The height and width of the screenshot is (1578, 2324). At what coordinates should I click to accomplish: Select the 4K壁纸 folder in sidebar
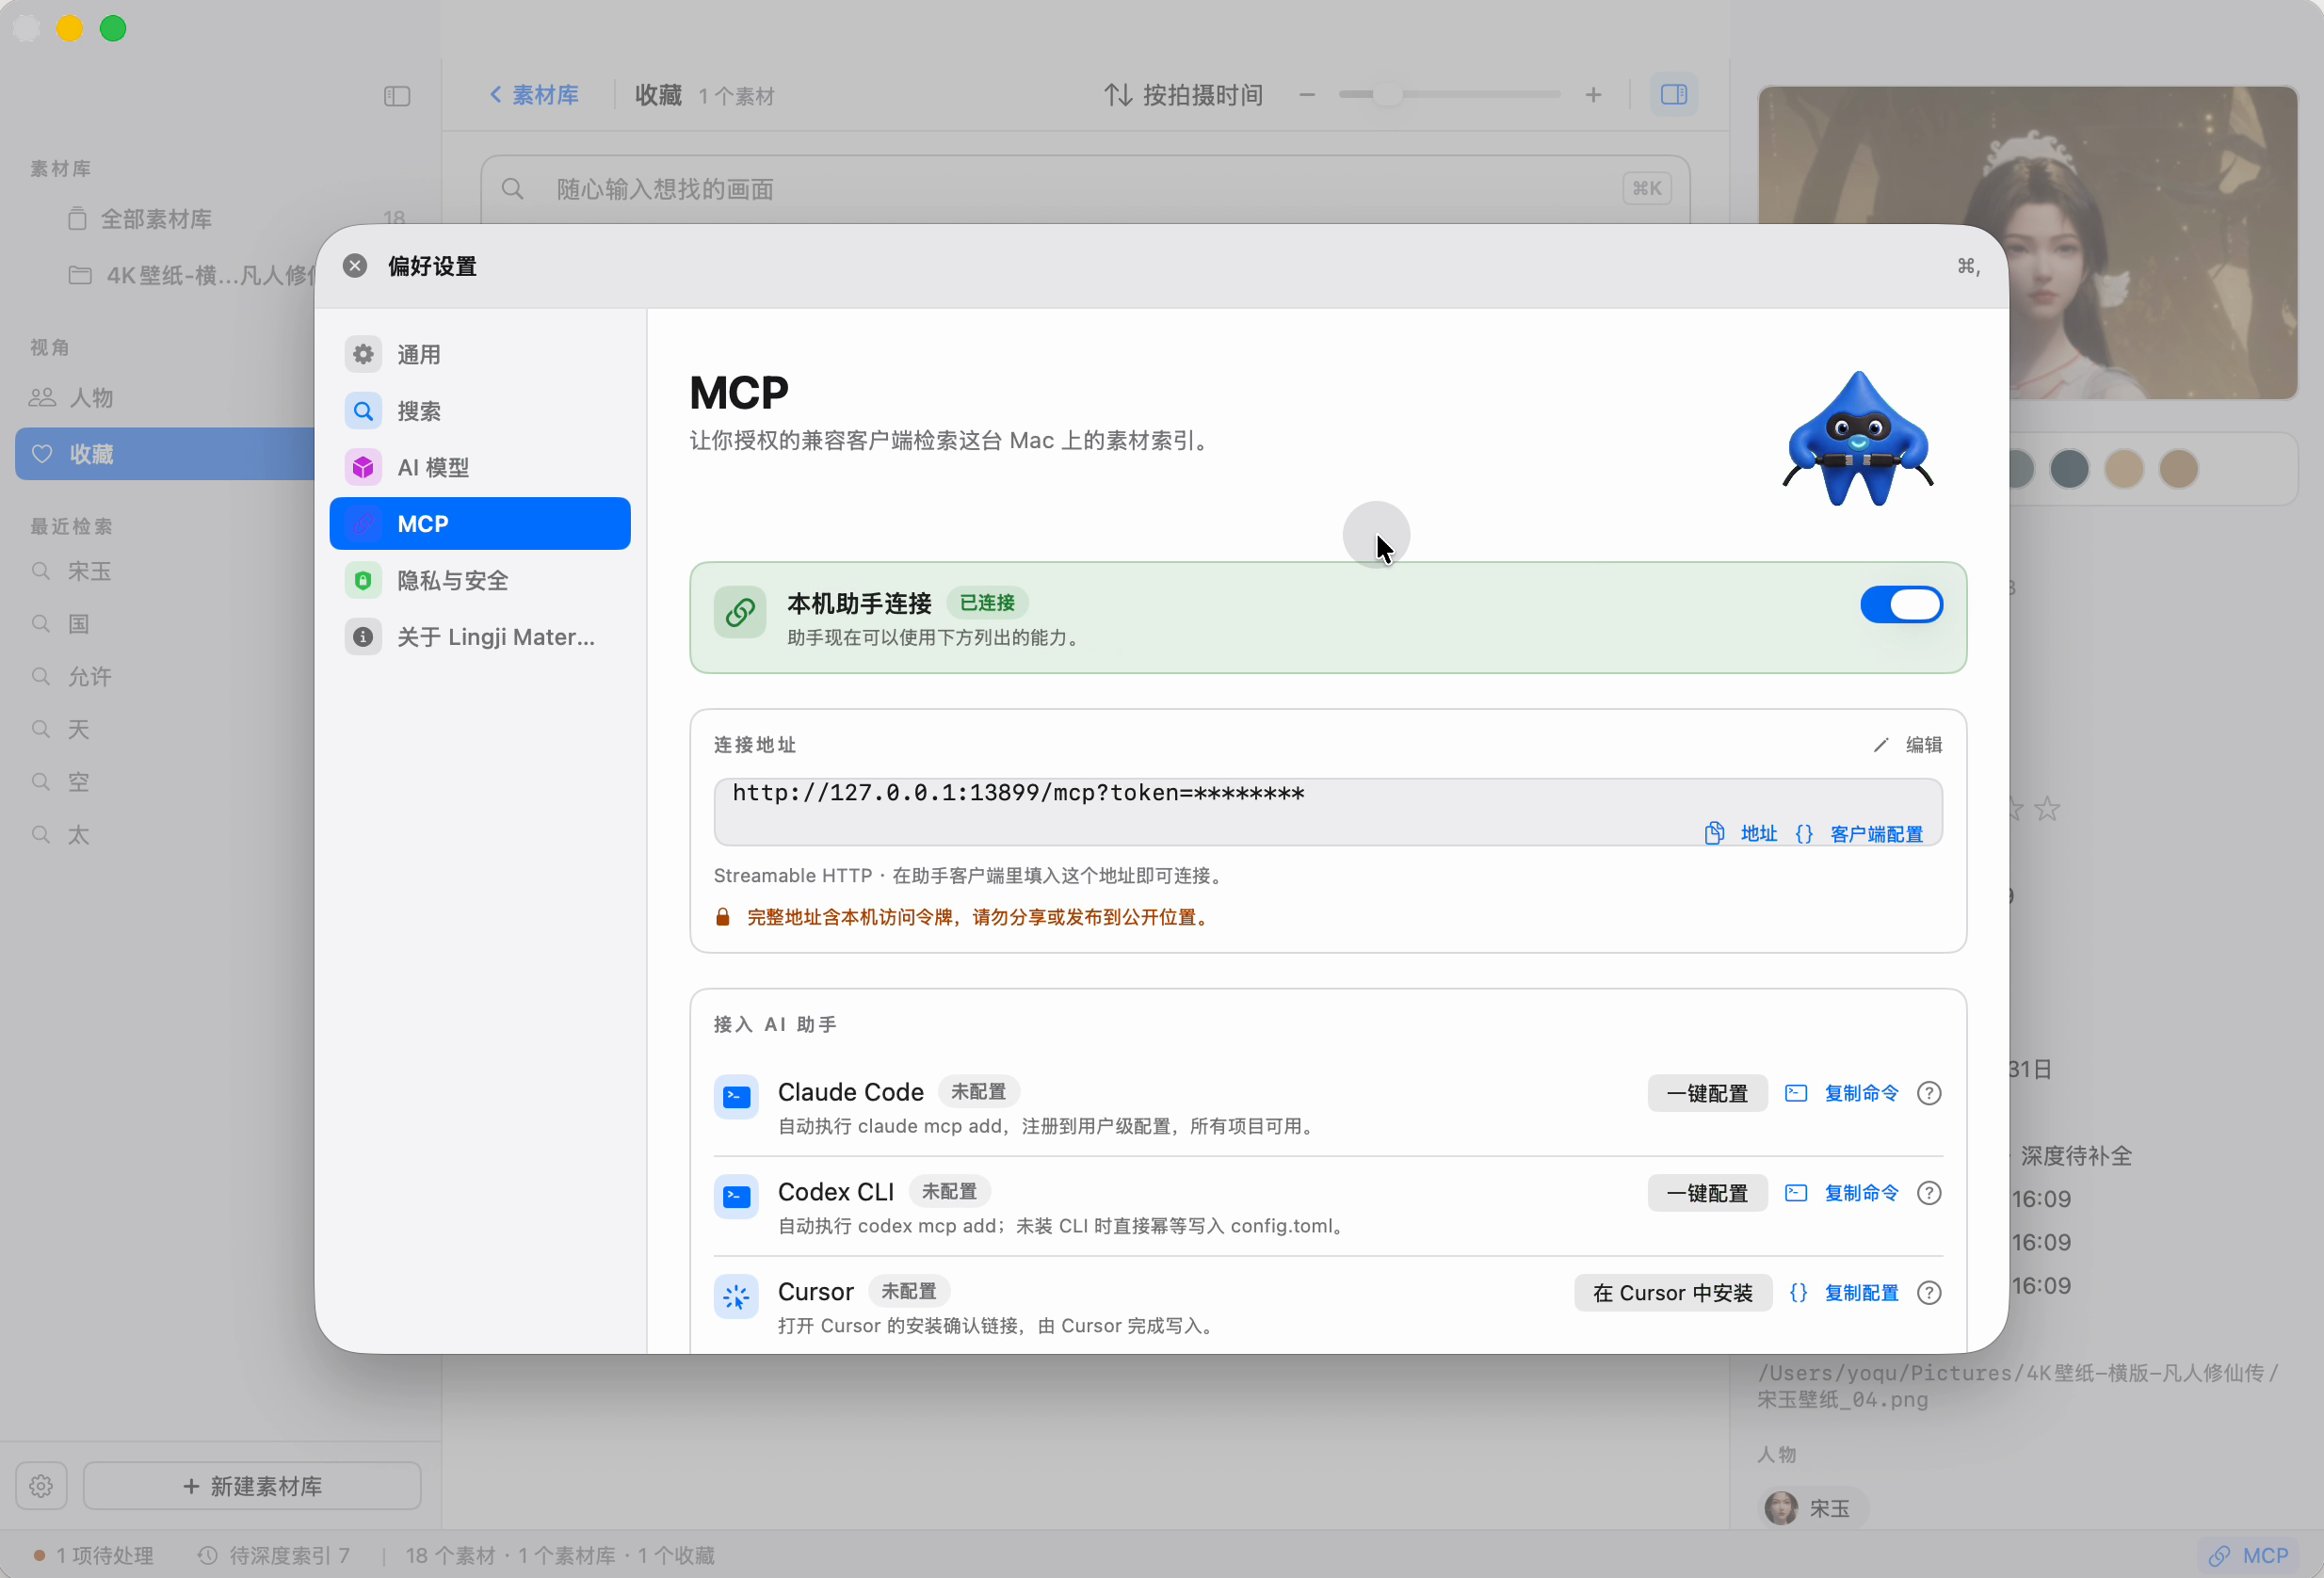click(x=190, y=275)
